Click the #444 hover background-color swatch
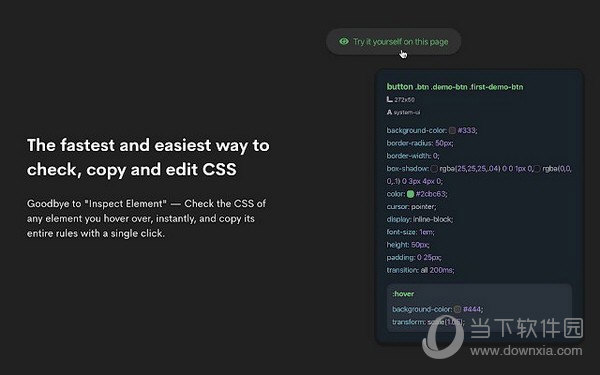 457,309
